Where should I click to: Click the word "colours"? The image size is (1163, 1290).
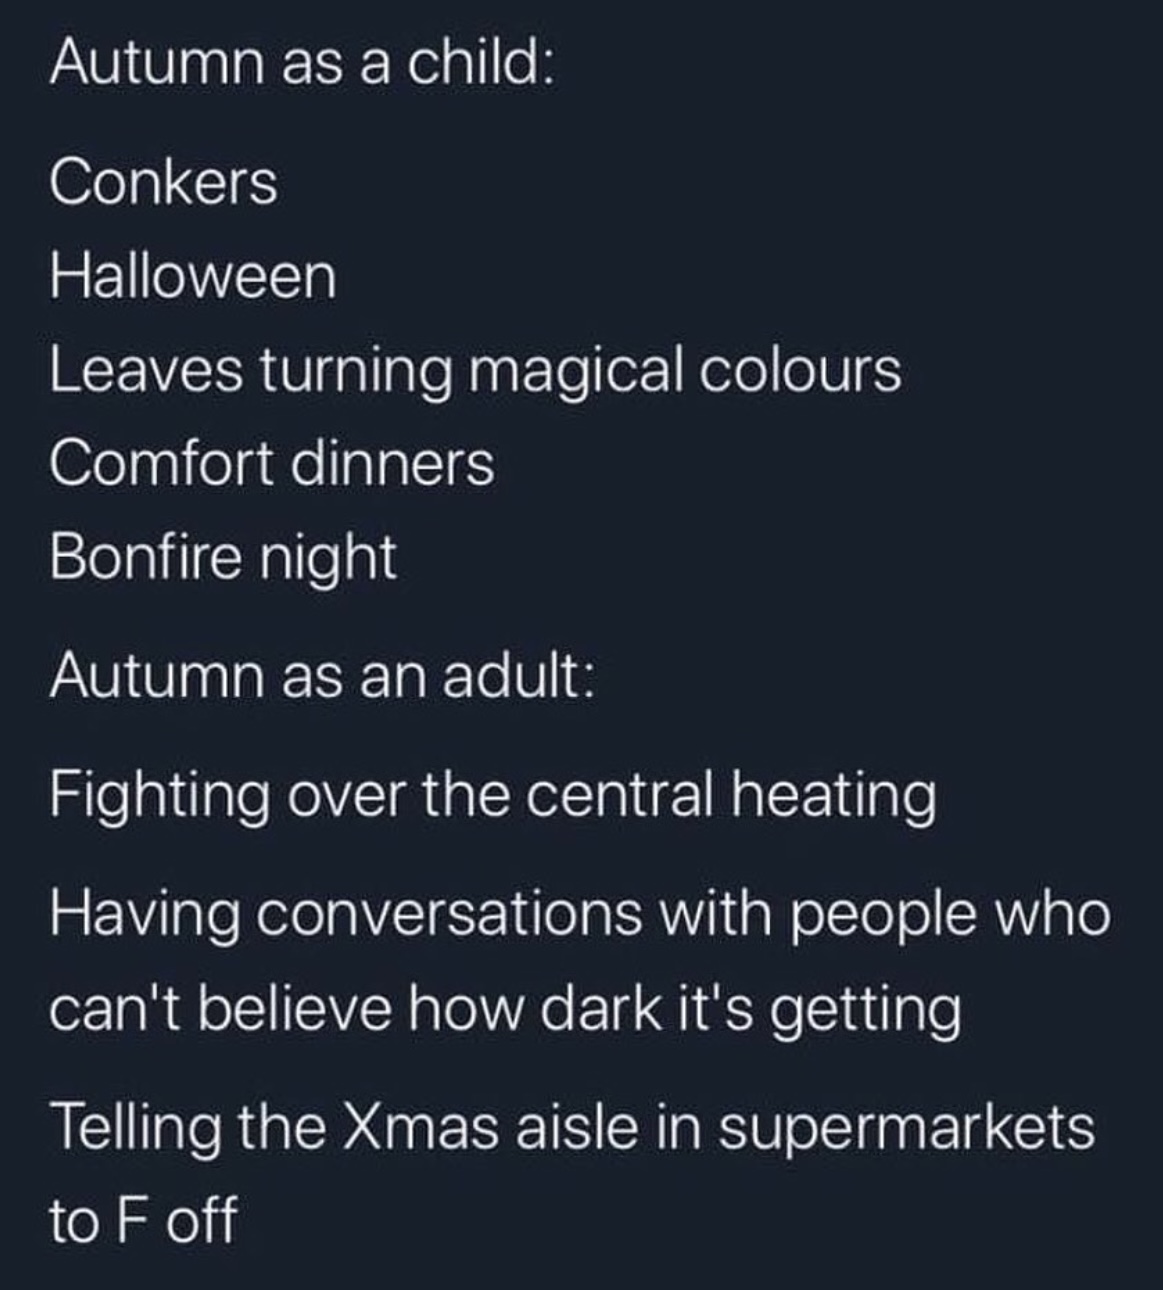point(800,370)
